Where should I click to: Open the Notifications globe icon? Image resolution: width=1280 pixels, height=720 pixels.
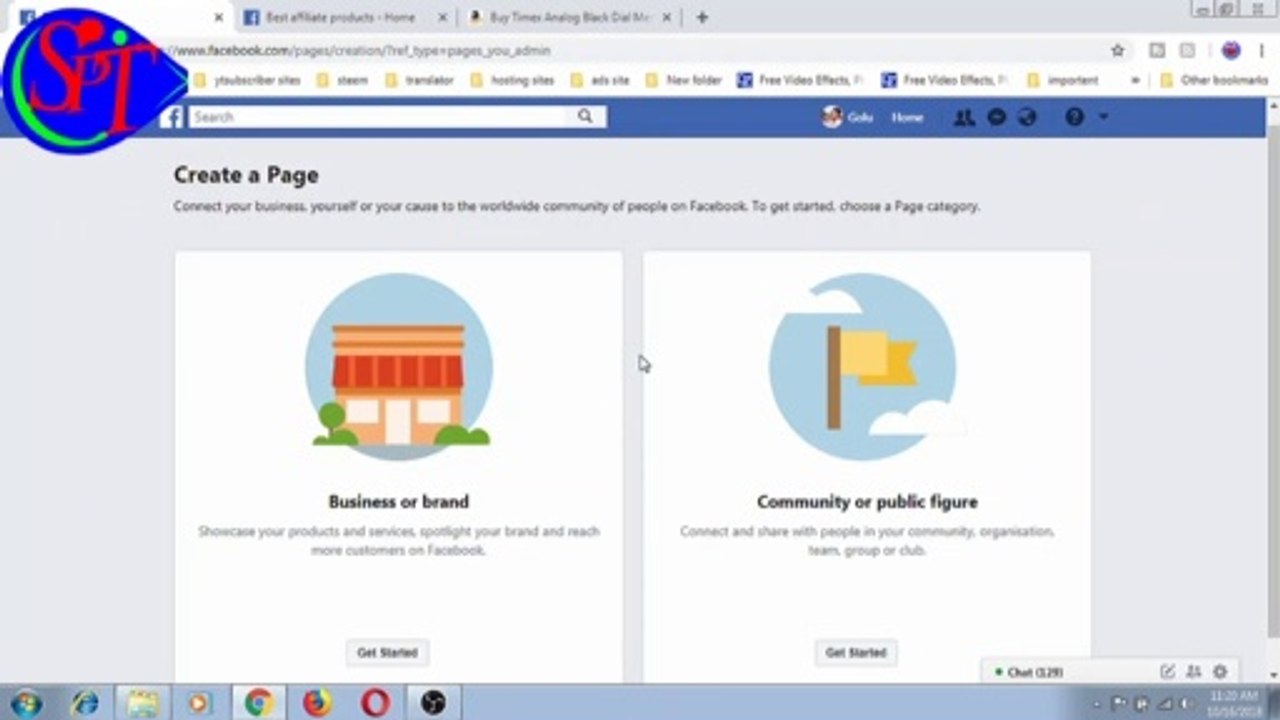[1027, 117]
